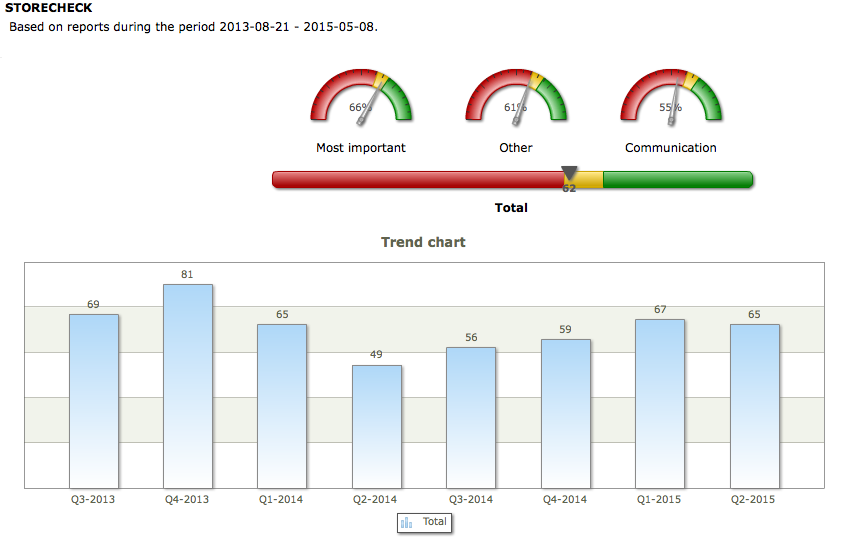Click the Other gauge dial
This screenshot has width=856, height=553.
pos(516,98)
